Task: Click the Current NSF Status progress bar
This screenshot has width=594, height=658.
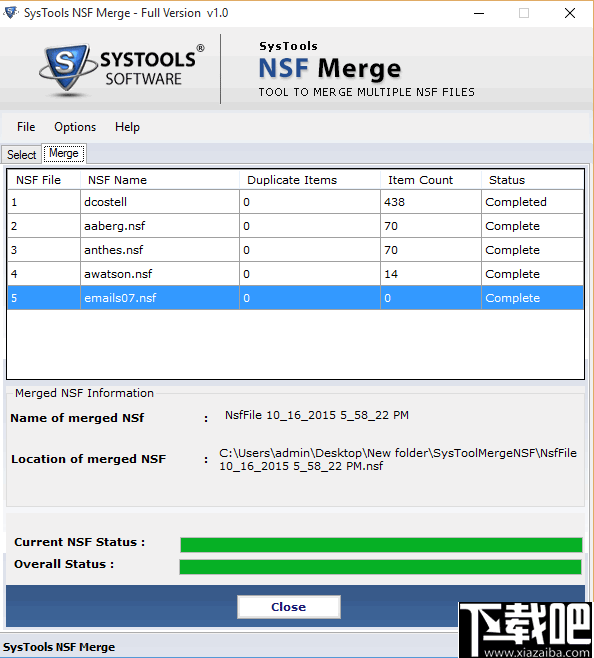Action: [381, 545]
